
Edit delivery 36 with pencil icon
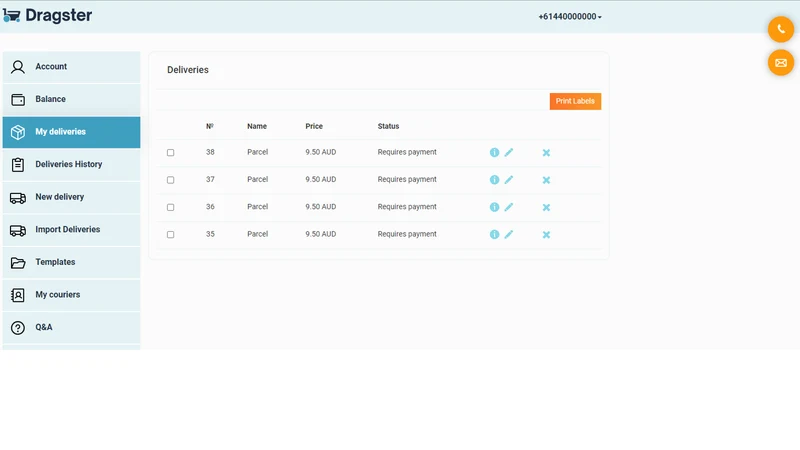click(x=509, y=207)
